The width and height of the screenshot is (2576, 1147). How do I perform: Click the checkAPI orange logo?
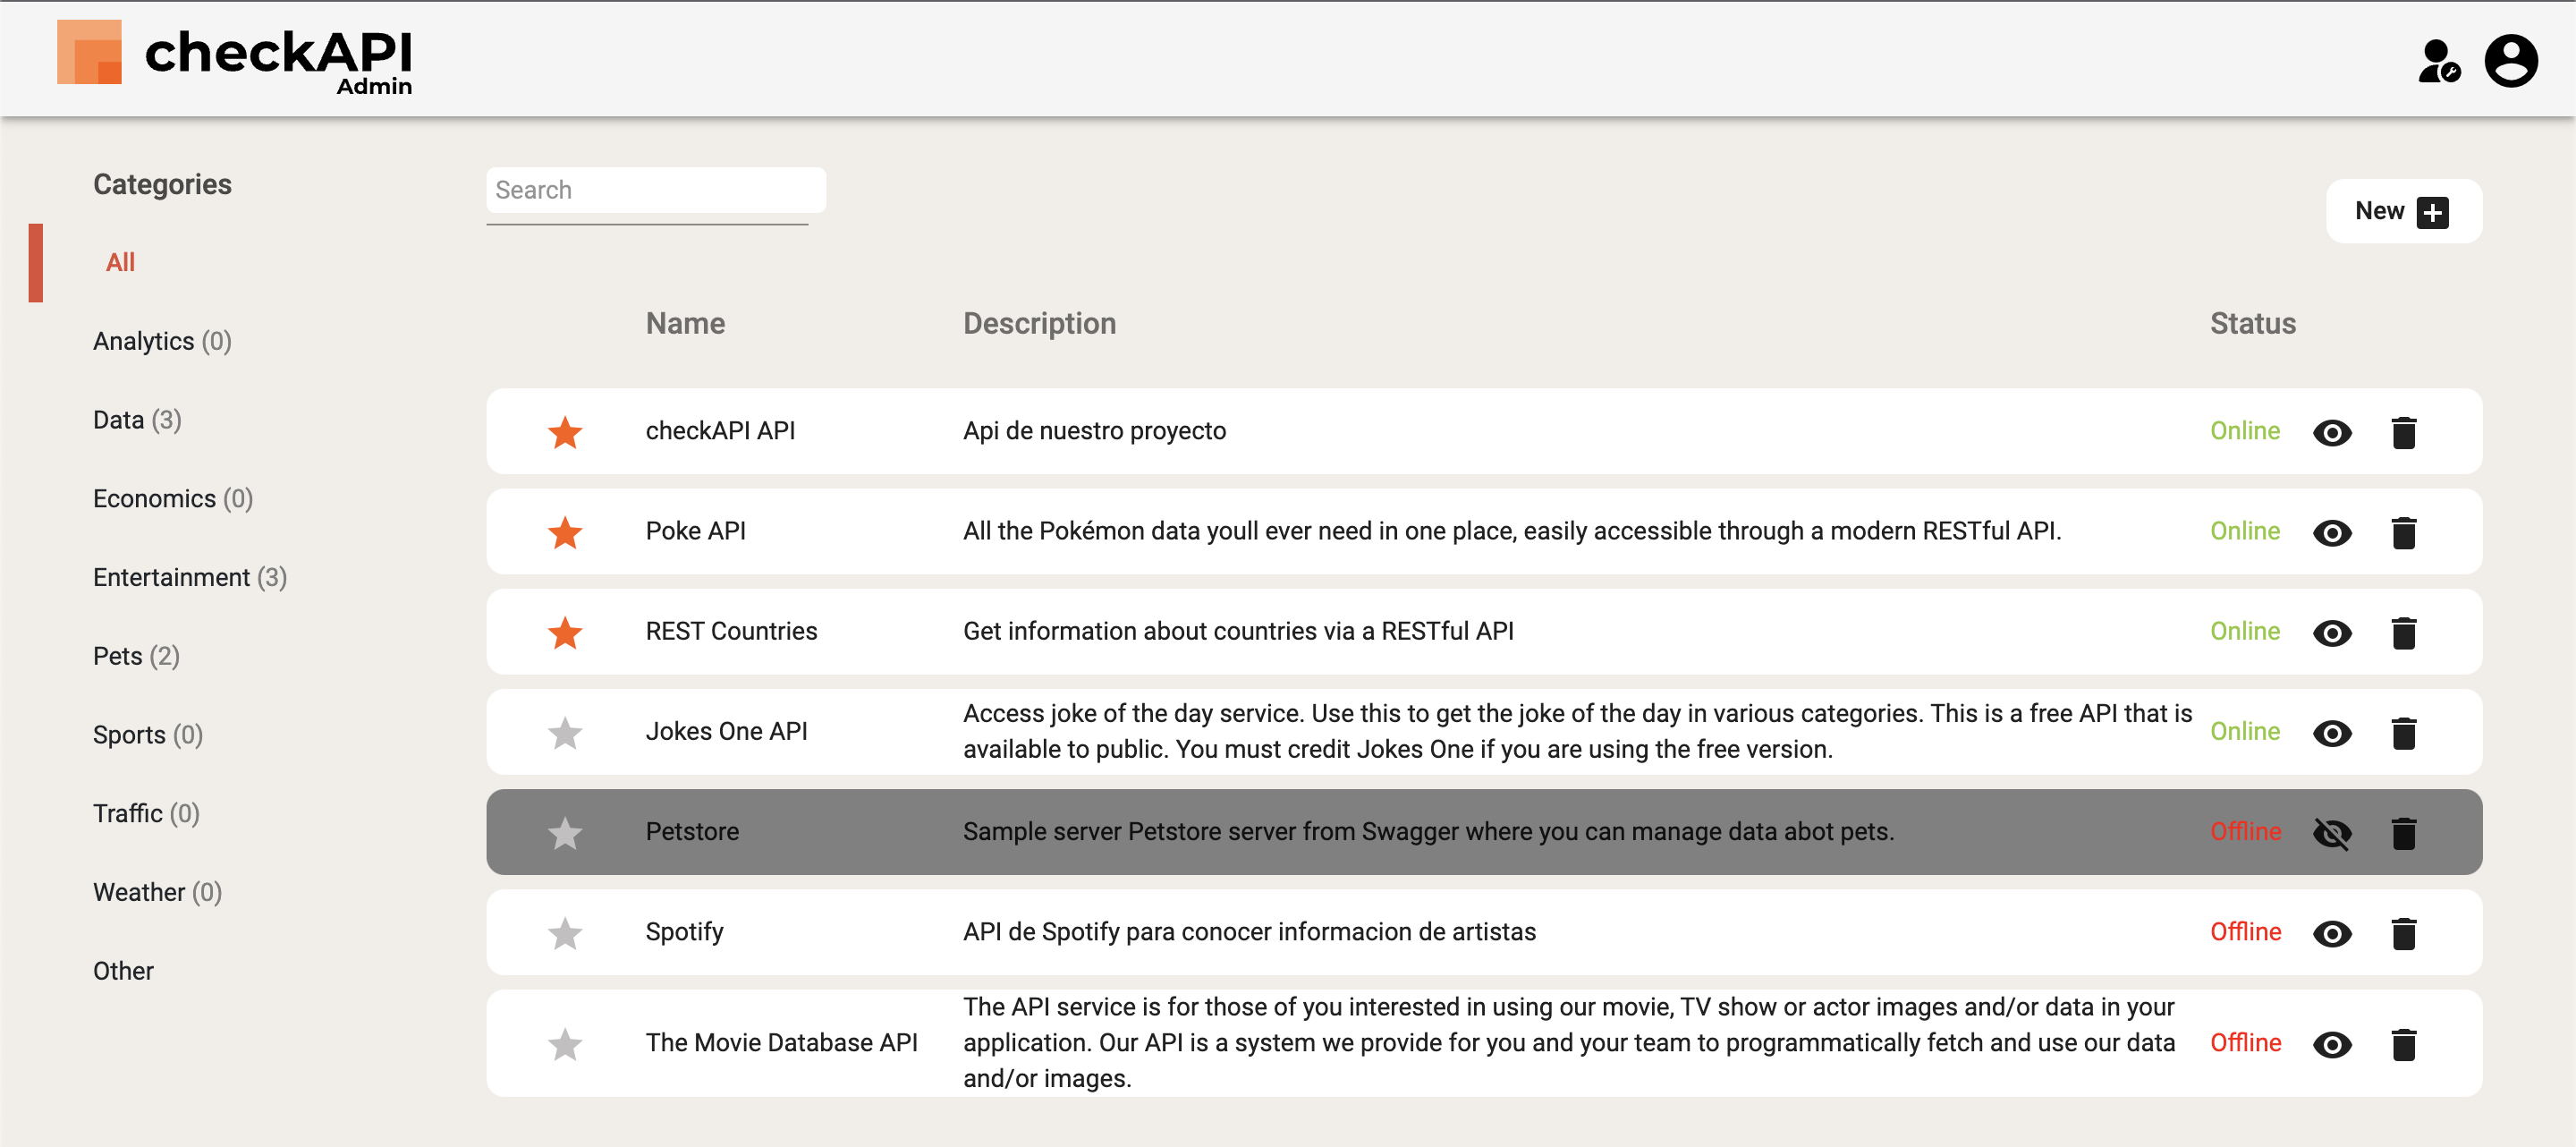pos(89,52)
